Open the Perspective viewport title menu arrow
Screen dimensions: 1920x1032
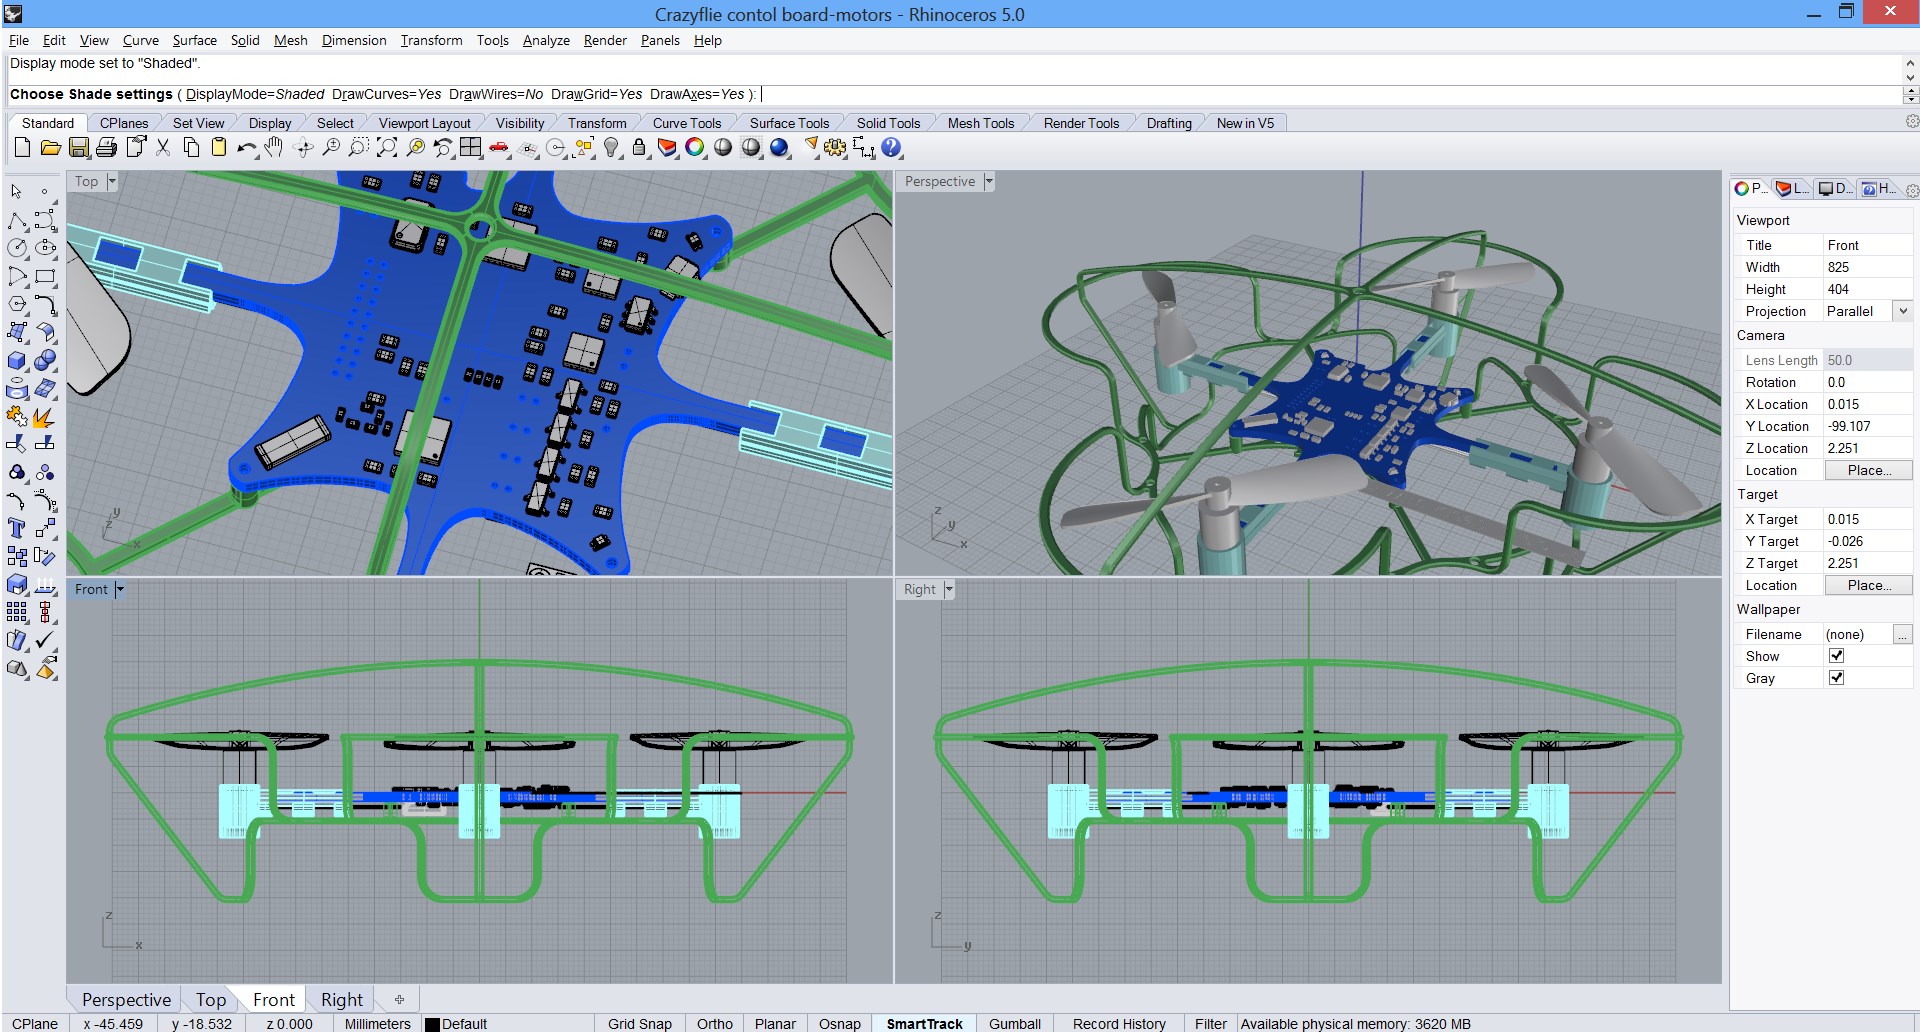click(988, 181)
